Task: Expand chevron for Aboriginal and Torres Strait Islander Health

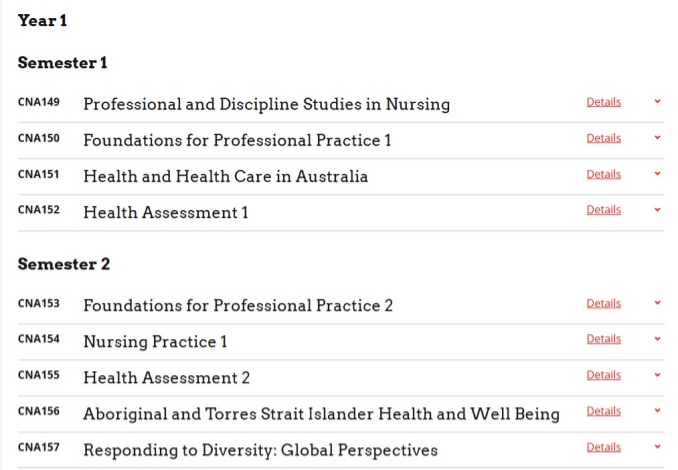Action: pos(657,411)
